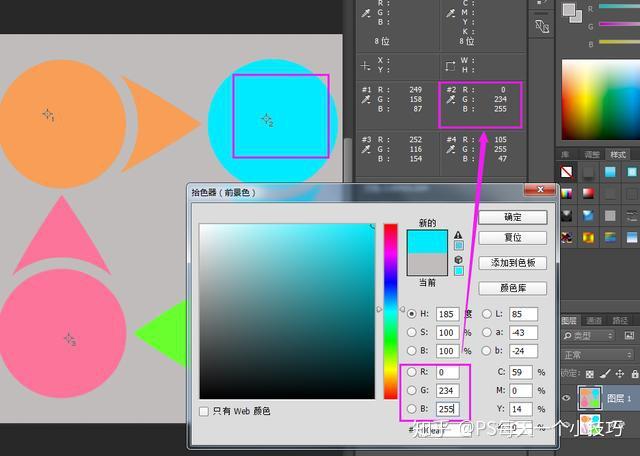This screenshot has height=456, width=640.
Task: Click the R slider in Color panel
Action: [x=619, y=7]
